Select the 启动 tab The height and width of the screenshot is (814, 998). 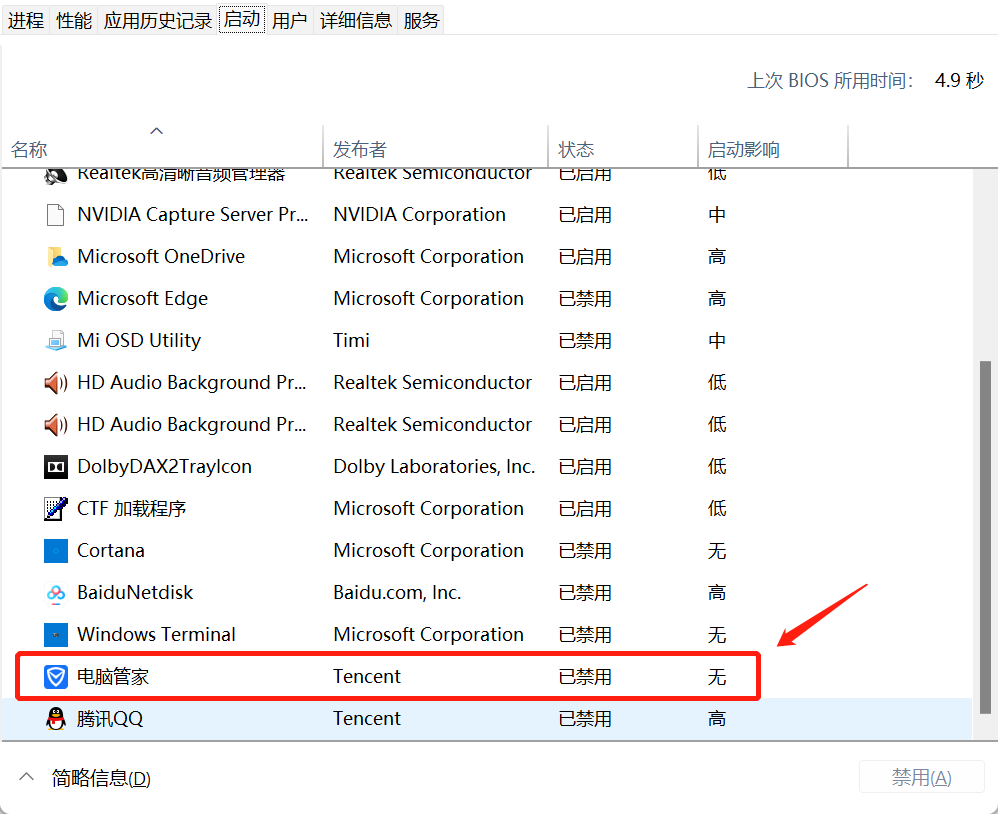(x=242, y=19)
